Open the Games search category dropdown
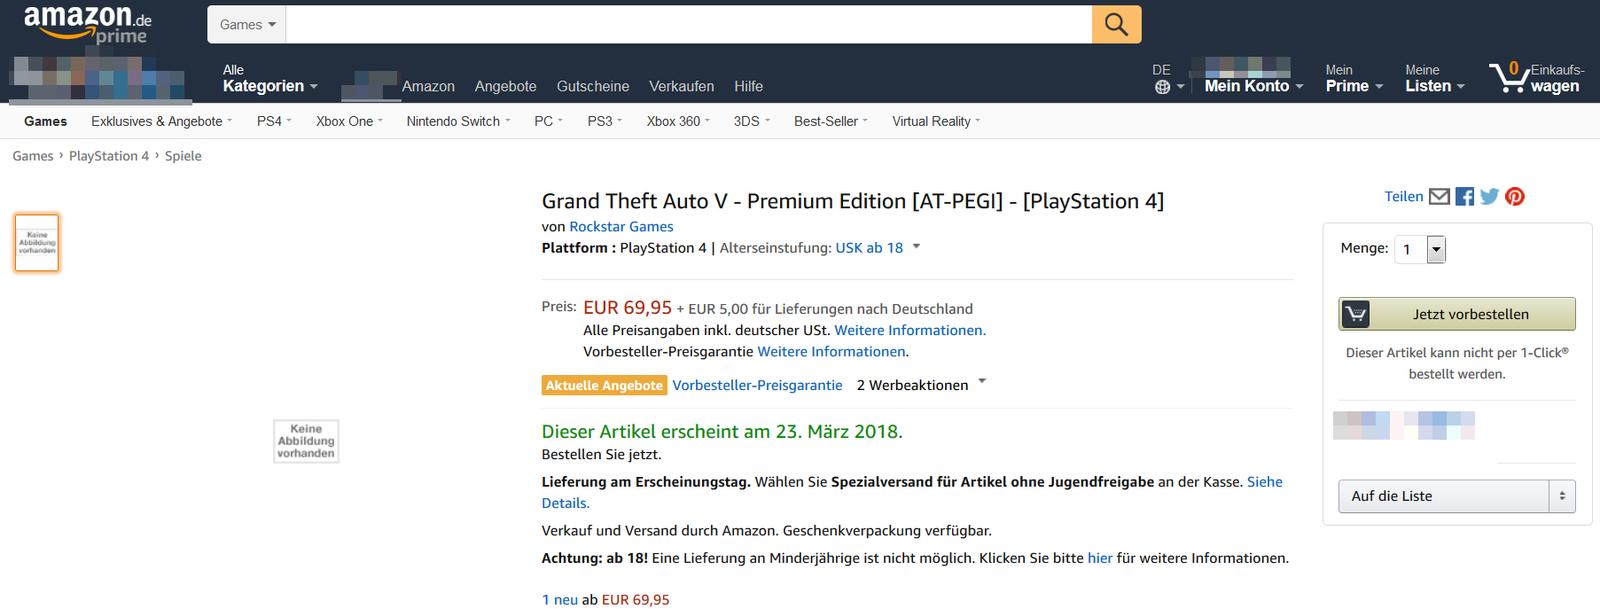Image resolution: width=1600 pixels, height=609 pixels. coord(247,25)
